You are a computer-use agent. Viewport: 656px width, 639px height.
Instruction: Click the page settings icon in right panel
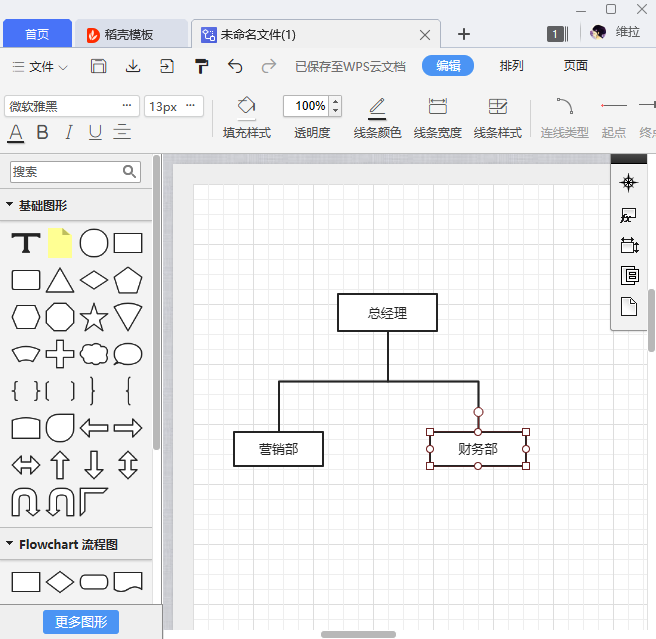pyautogui.click(x=628, y=307)
